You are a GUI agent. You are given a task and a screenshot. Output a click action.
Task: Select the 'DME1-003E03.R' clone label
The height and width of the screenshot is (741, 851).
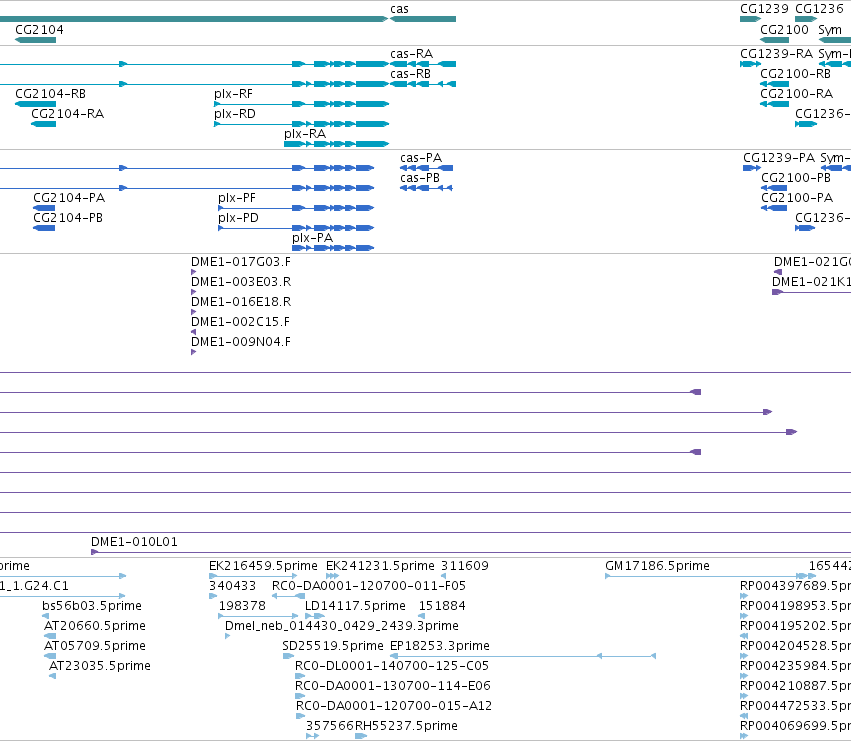click(x=241, y=282)
